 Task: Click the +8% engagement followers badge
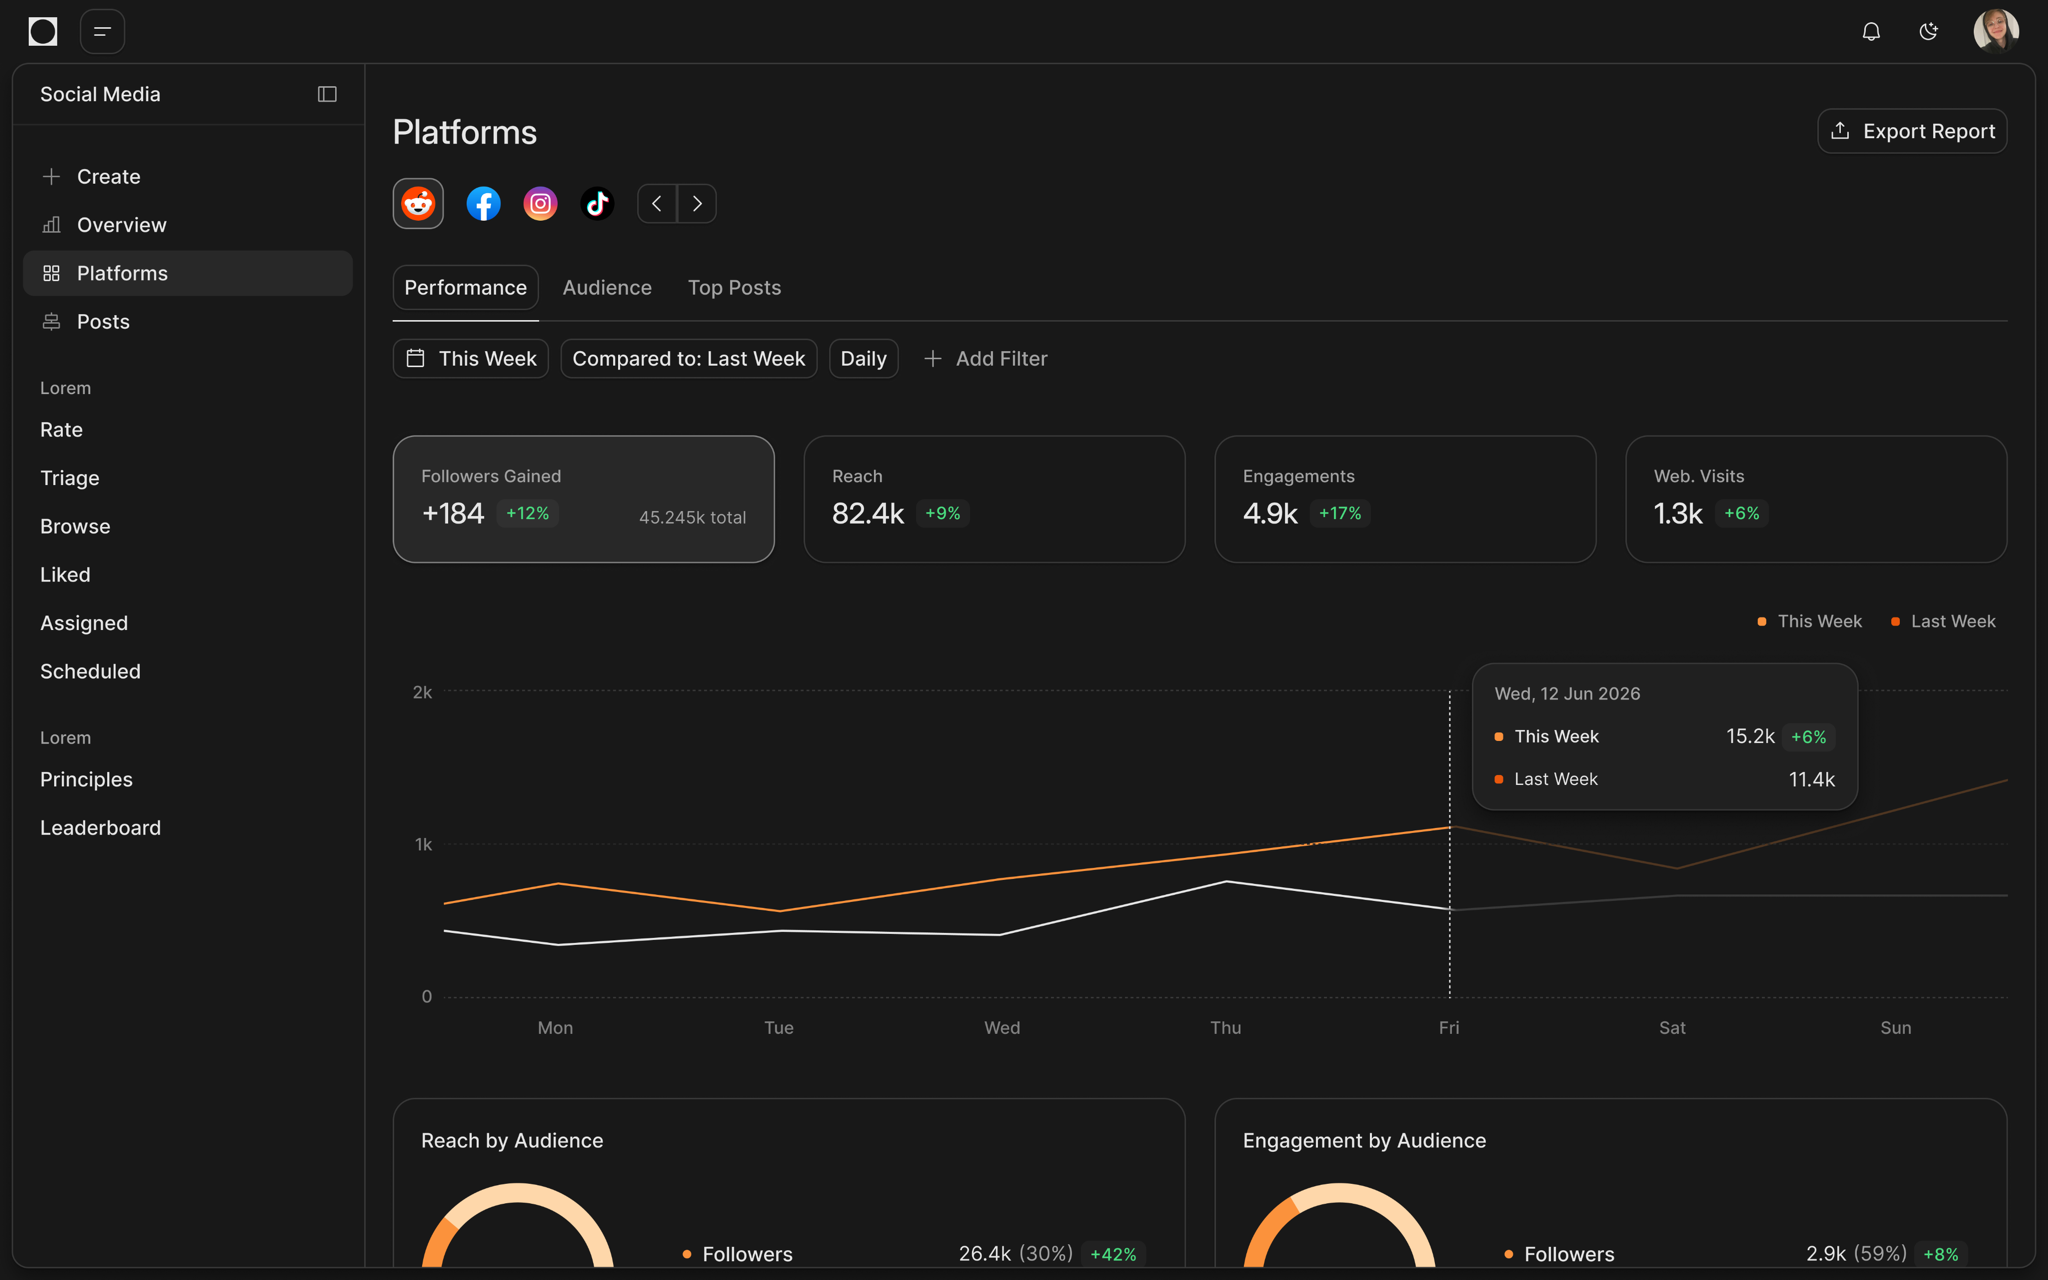(x=1941, y=1254)
